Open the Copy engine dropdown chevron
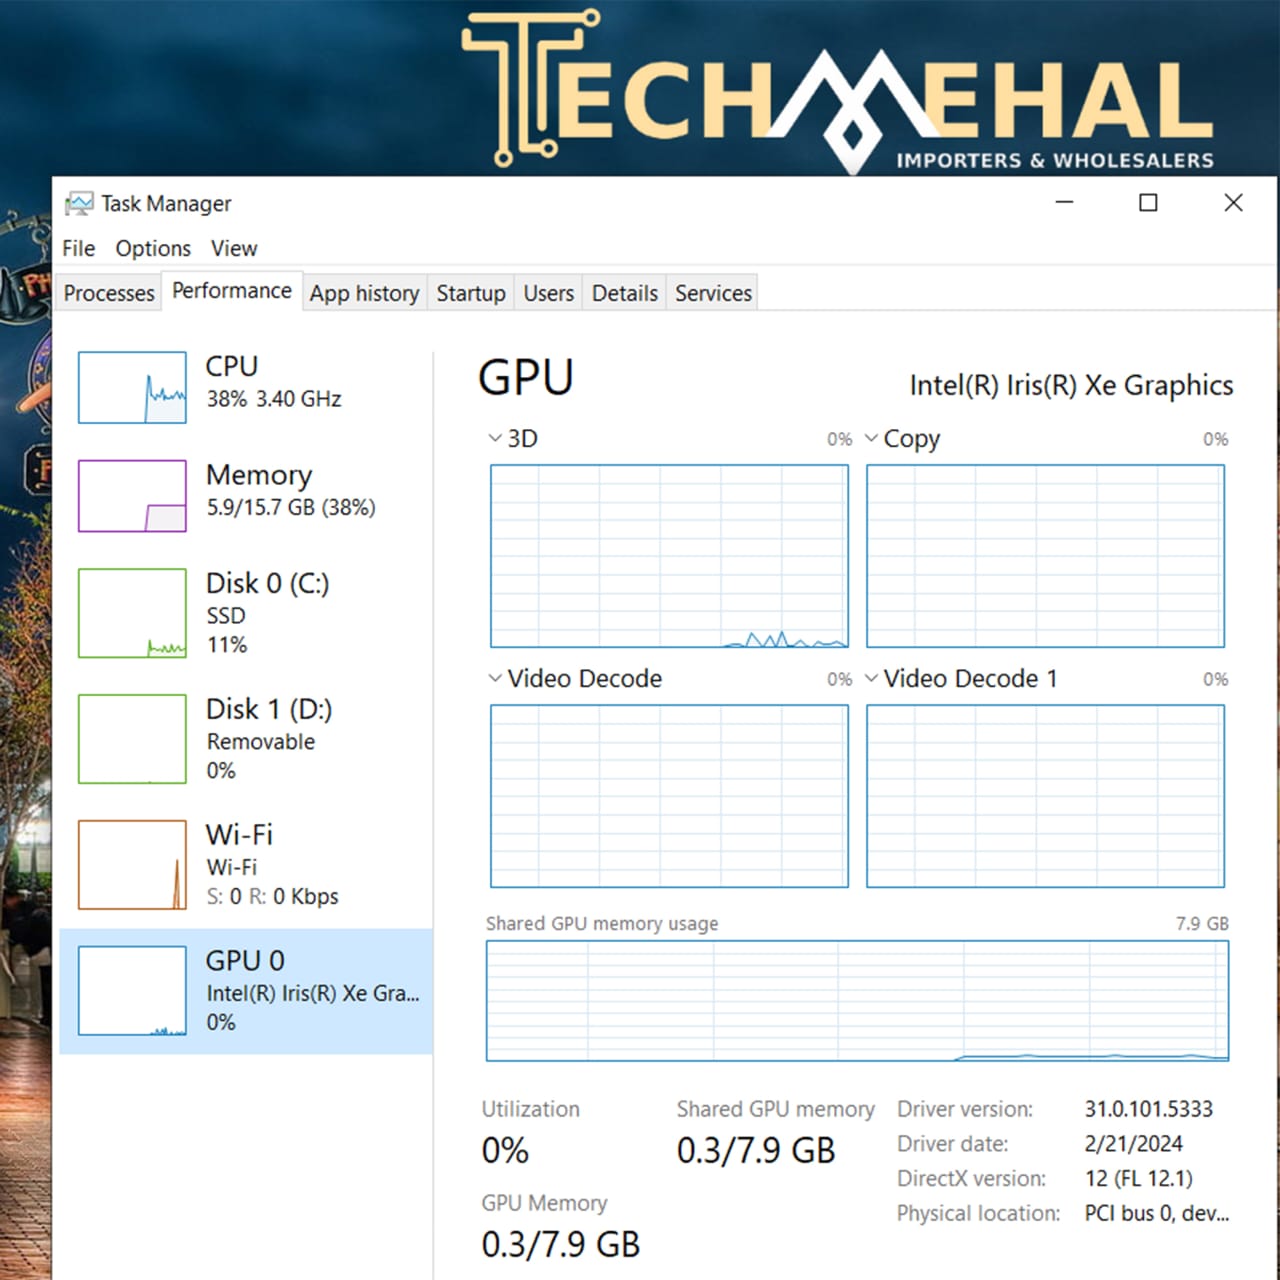Image resolution: width=1280 pixels, height=1280 pixels. 871,438
